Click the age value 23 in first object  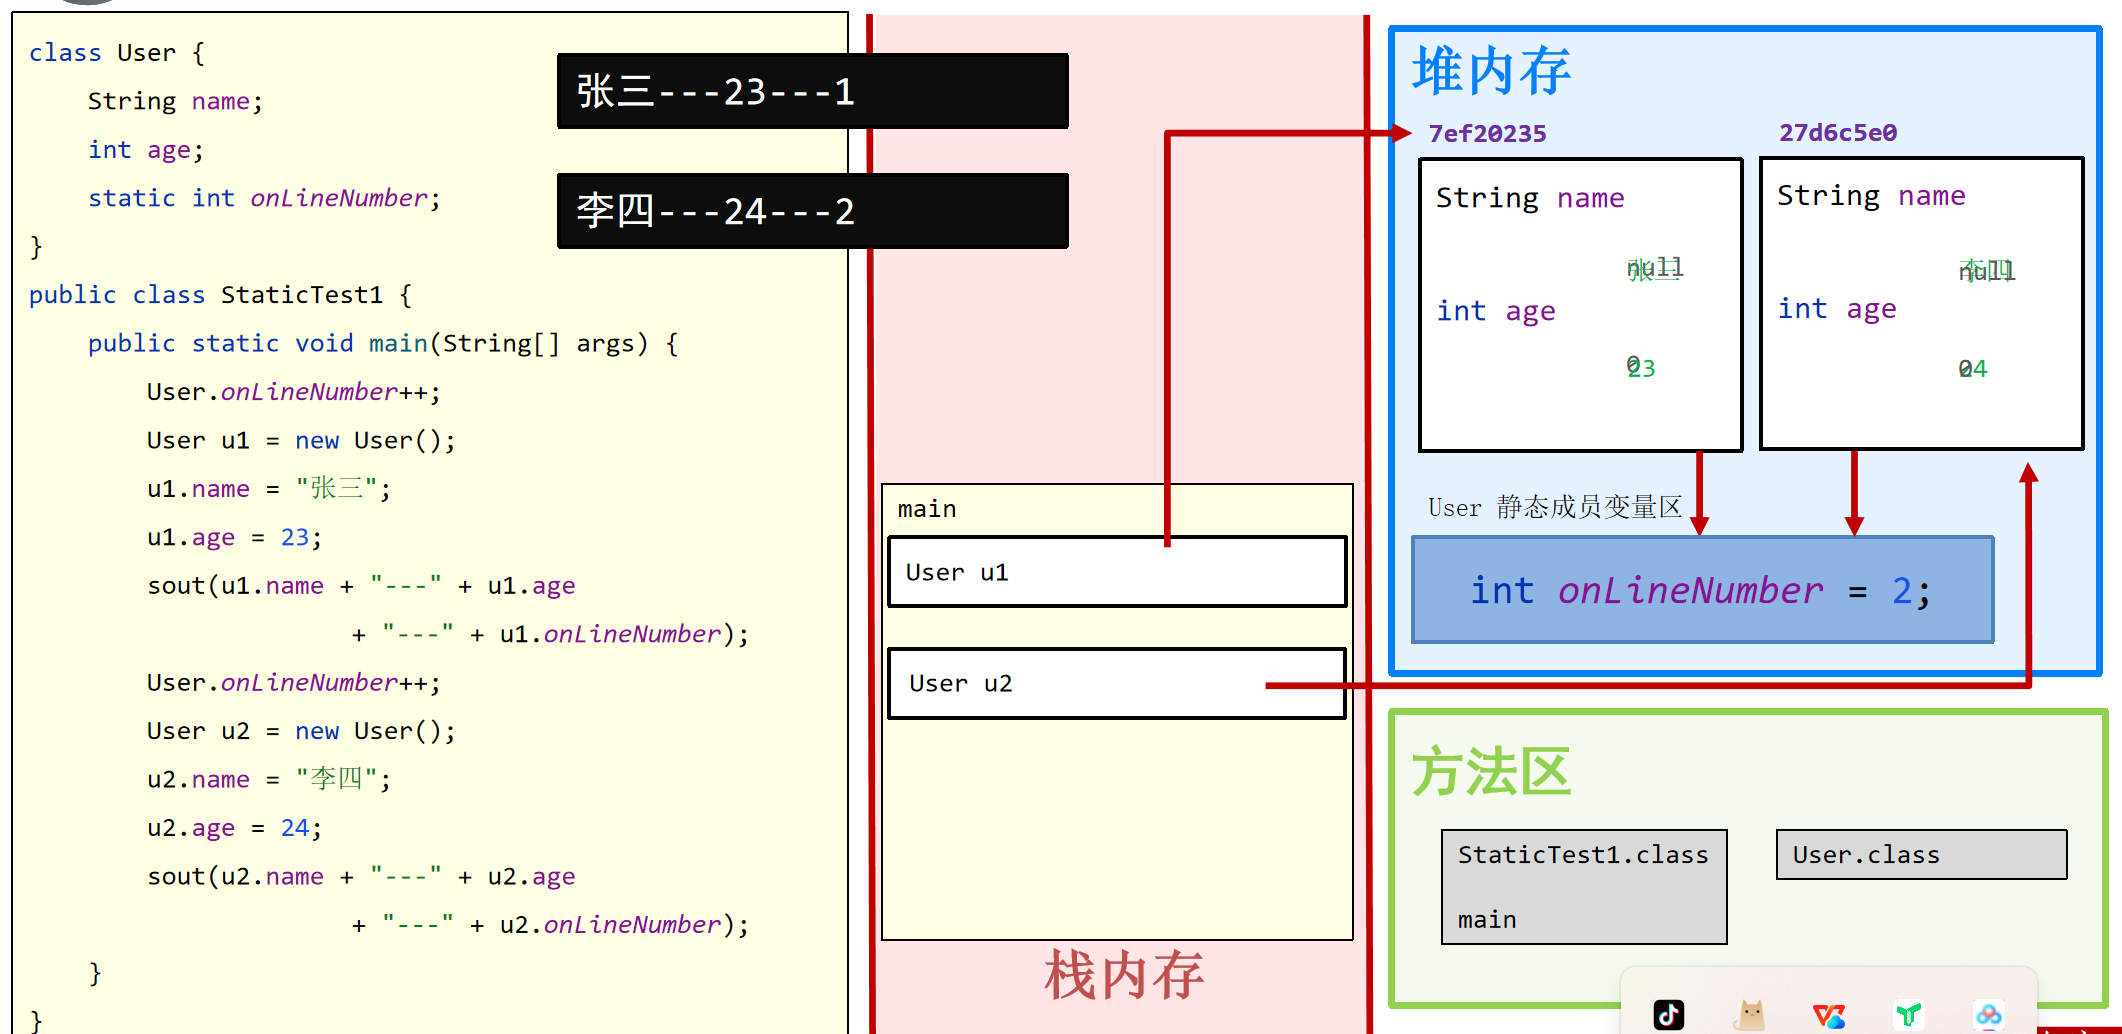tap(1641, 368)
